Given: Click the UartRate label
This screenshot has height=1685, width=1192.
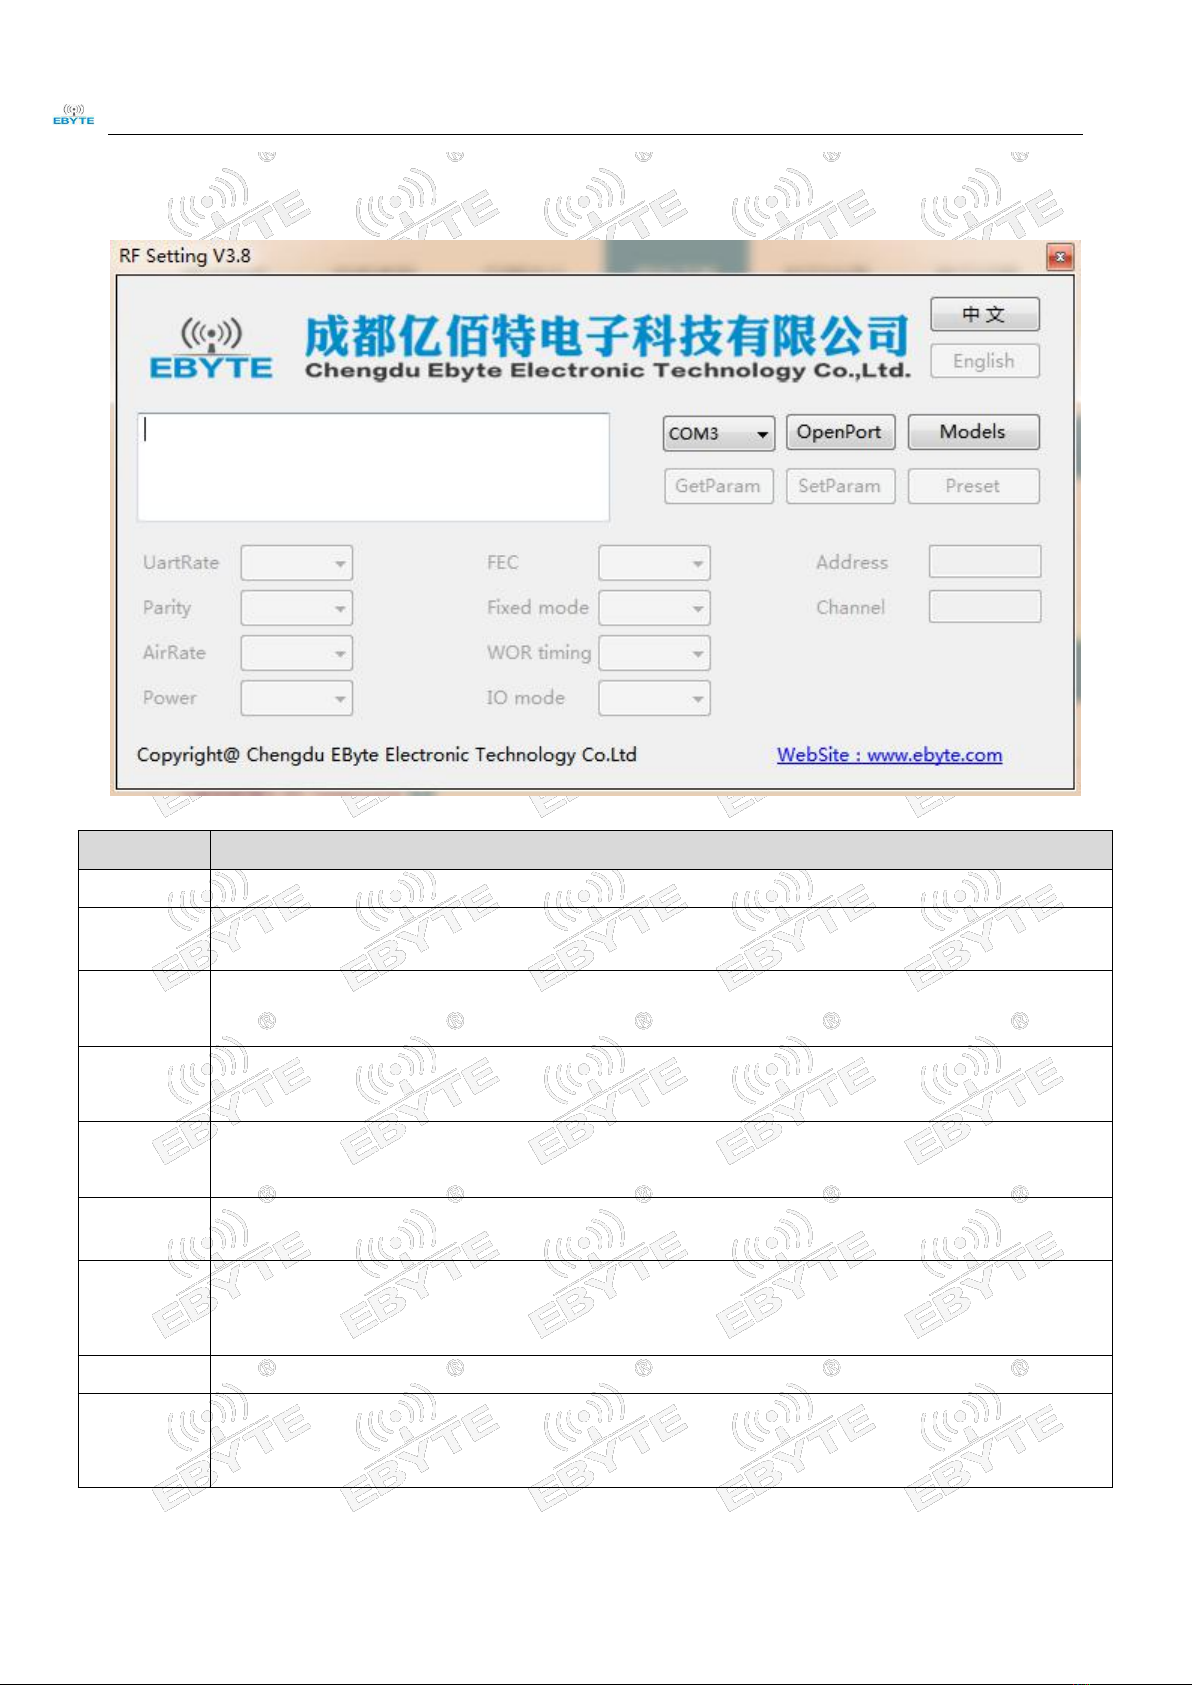Looking at the screenshot, I should tap(181, 562).
